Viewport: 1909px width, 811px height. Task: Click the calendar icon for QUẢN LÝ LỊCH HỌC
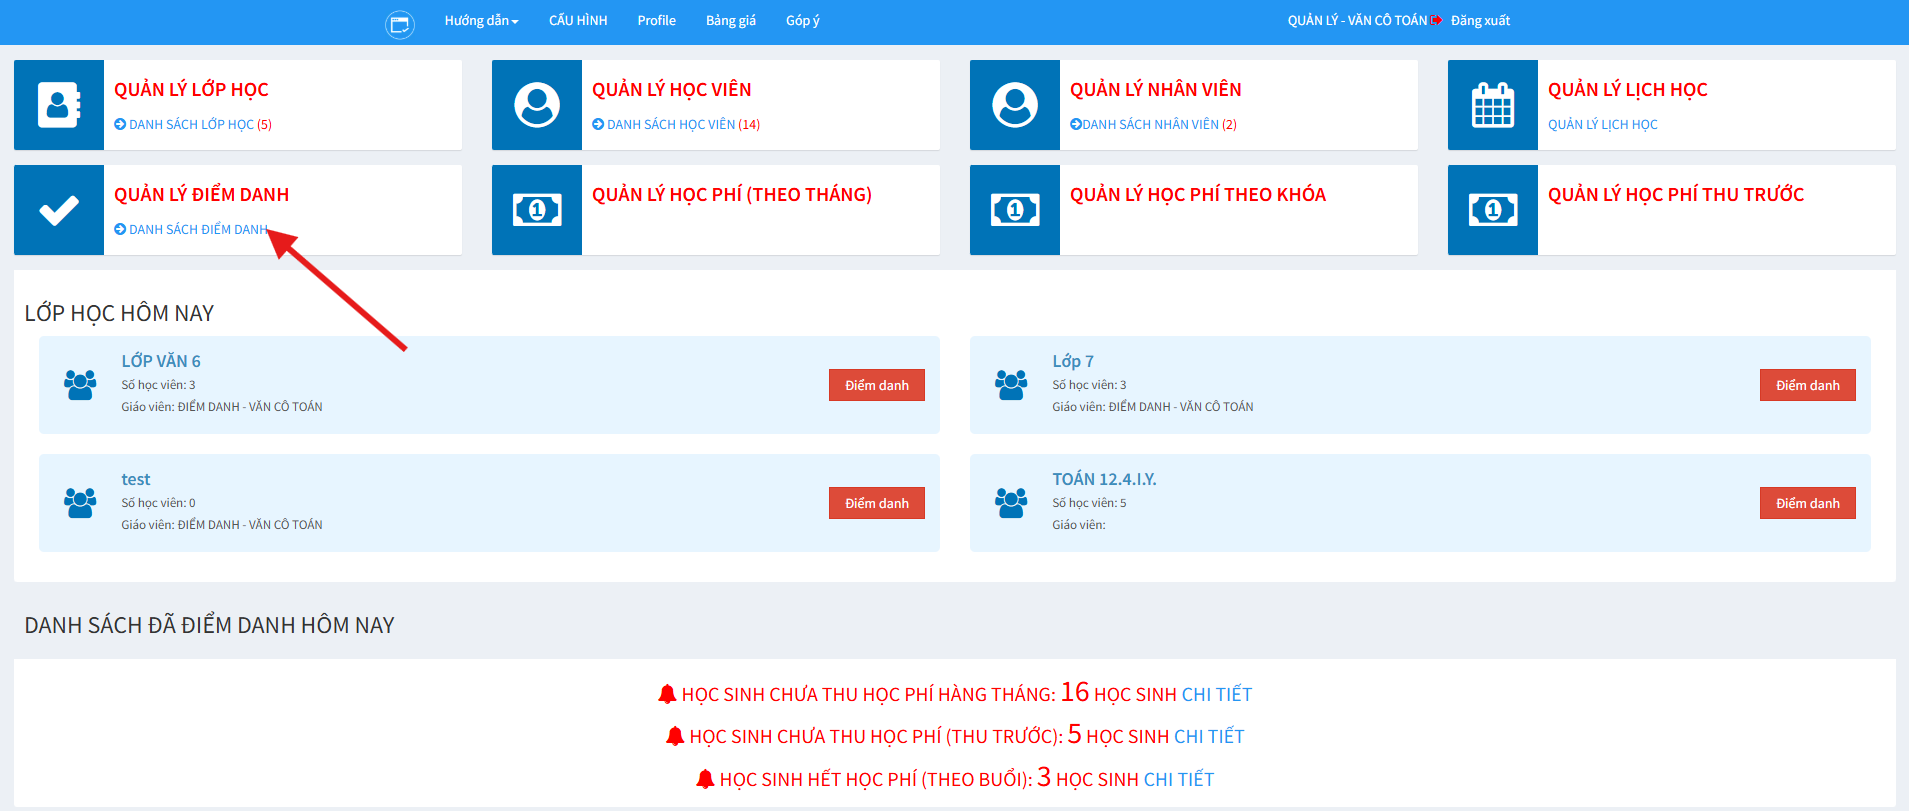point(1492,105)
